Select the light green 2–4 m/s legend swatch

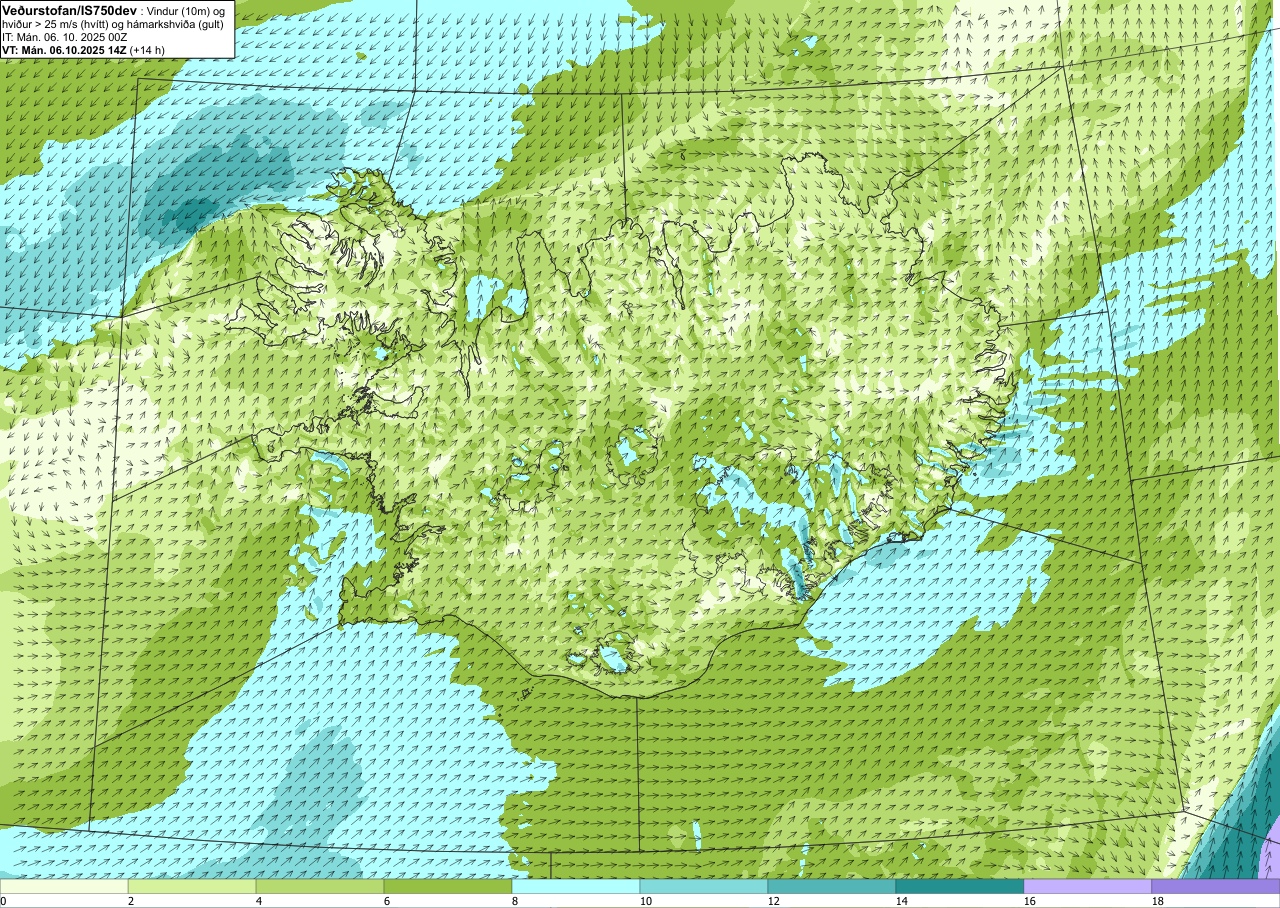point(192,886)
